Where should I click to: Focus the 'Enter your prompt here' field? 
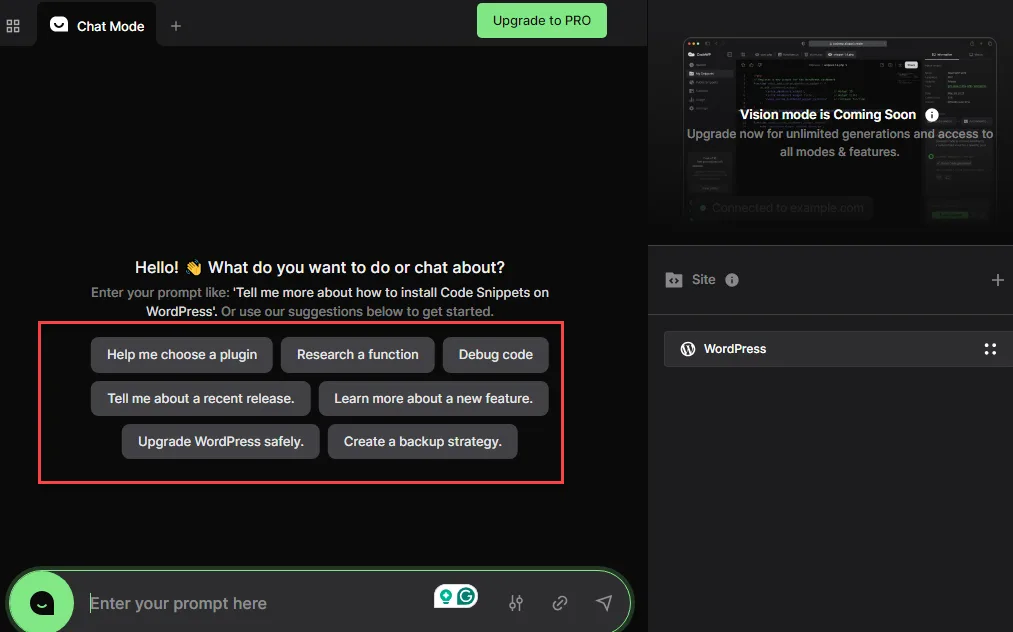click(258, 603)
